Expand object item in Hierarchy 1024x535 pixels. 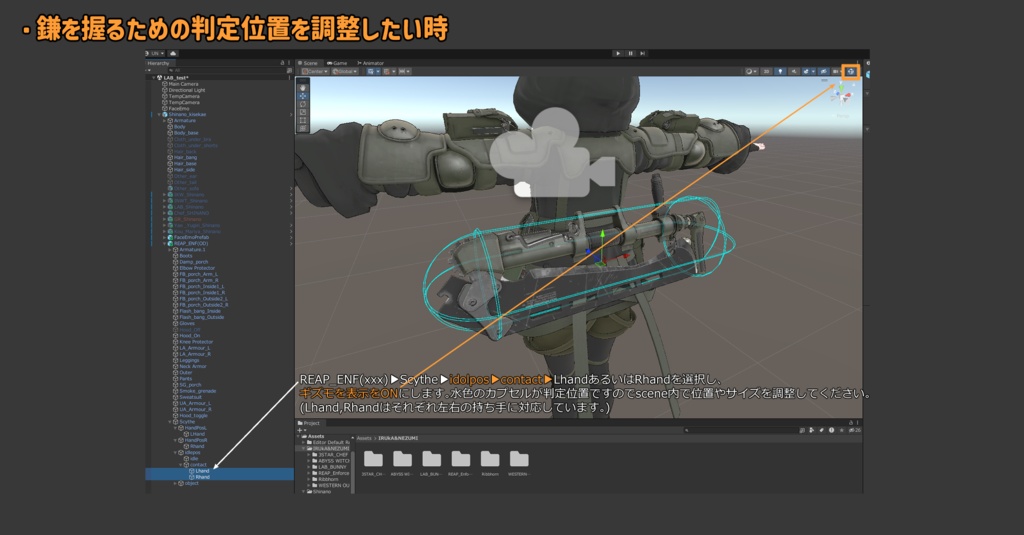(175, 483)
